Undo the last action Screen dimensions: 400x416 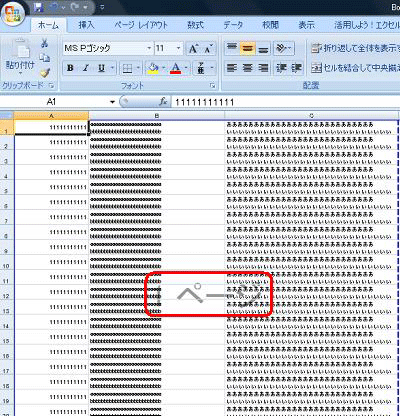coord(54,7)
